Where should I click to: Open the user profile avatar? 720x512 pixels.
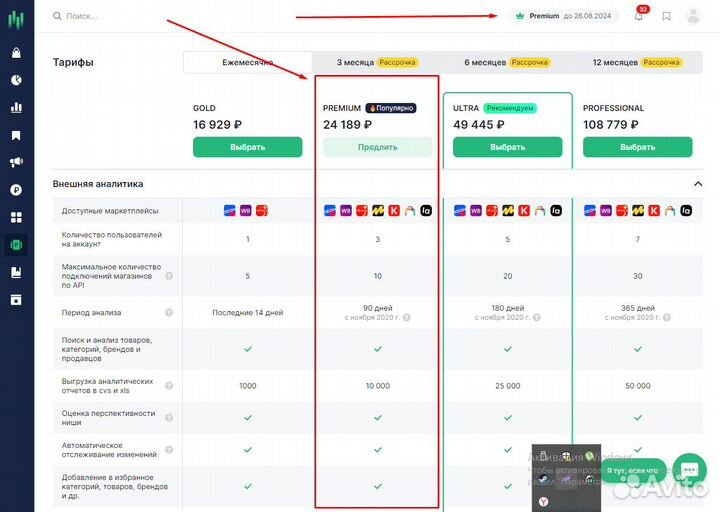(x=694, y=16)
